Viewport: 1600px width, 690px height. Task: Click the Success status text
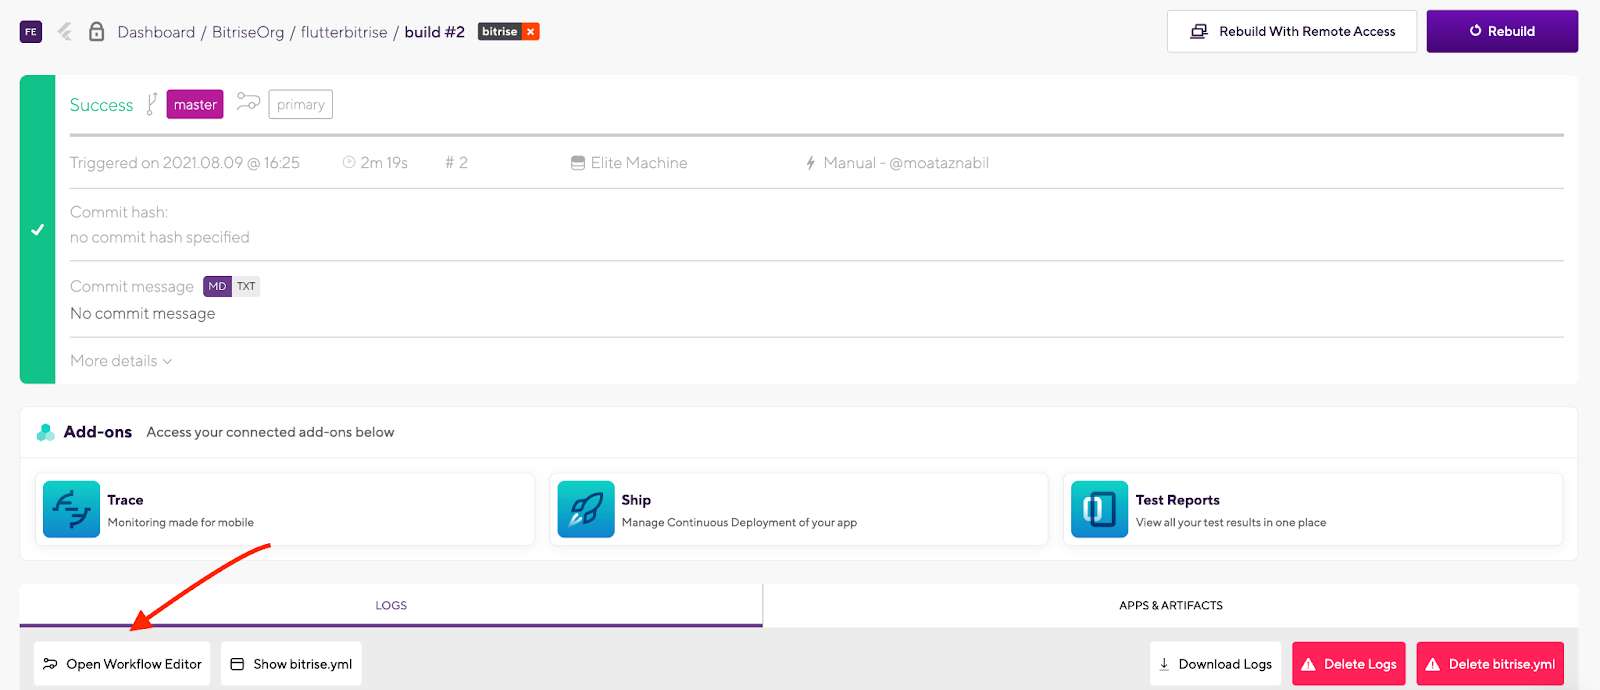coord(101,105)
